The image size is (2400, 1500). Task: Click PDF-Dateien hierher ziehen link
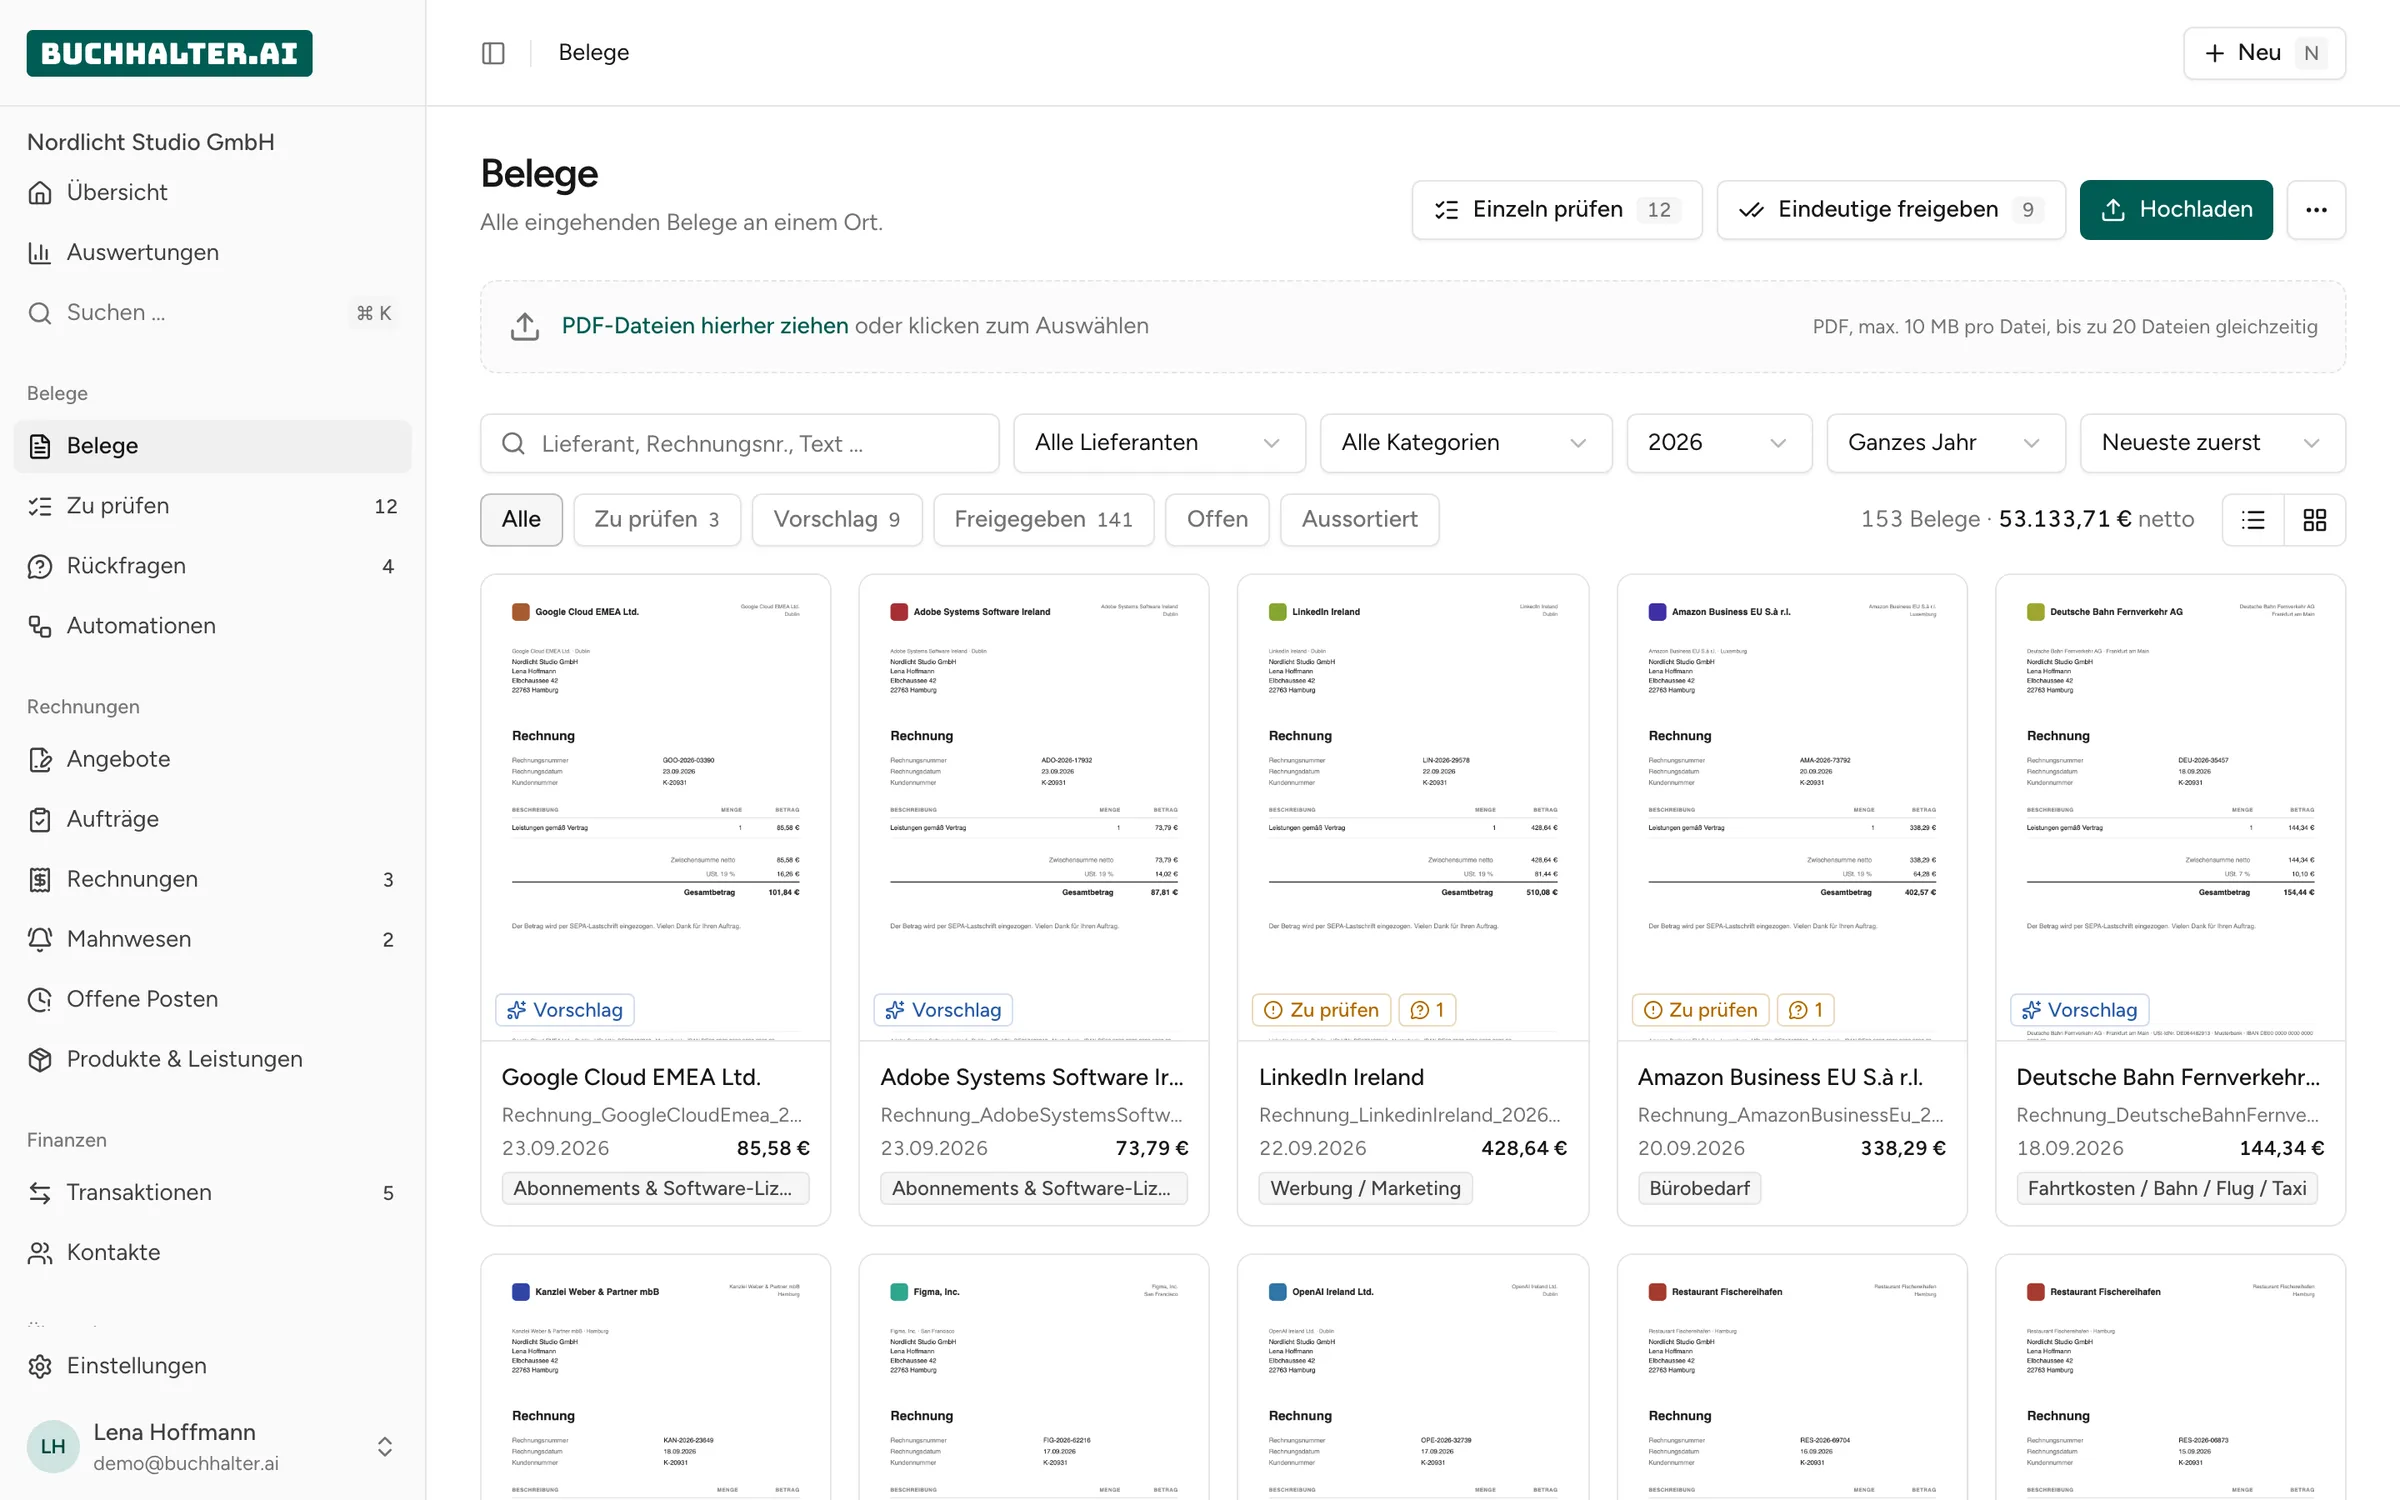(705, 326)
